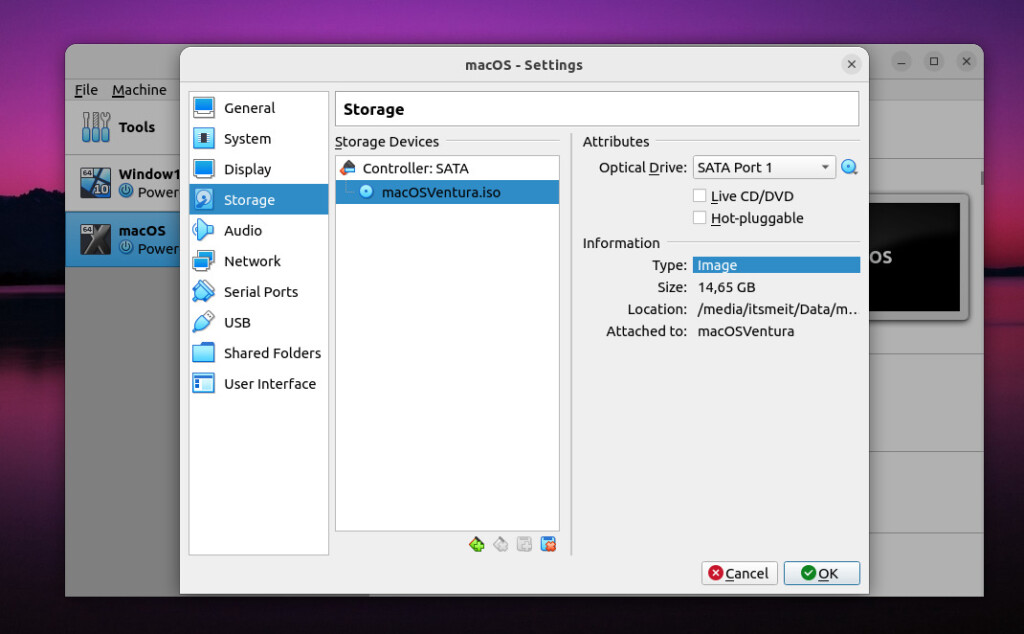The height and width of the screenshot is (634, 1024).
Task: Click the remove attachment icon
Action: (x=548, y=544)
